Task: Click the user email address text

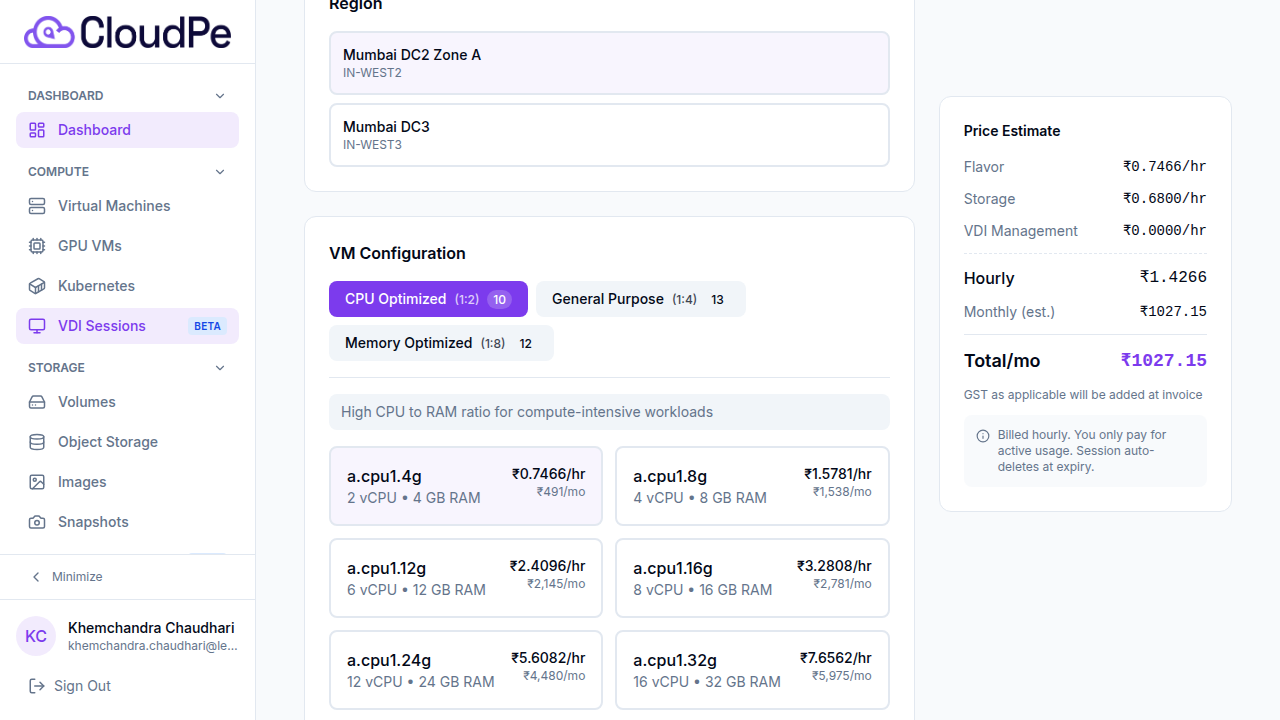Action: [x=153, y=646]
